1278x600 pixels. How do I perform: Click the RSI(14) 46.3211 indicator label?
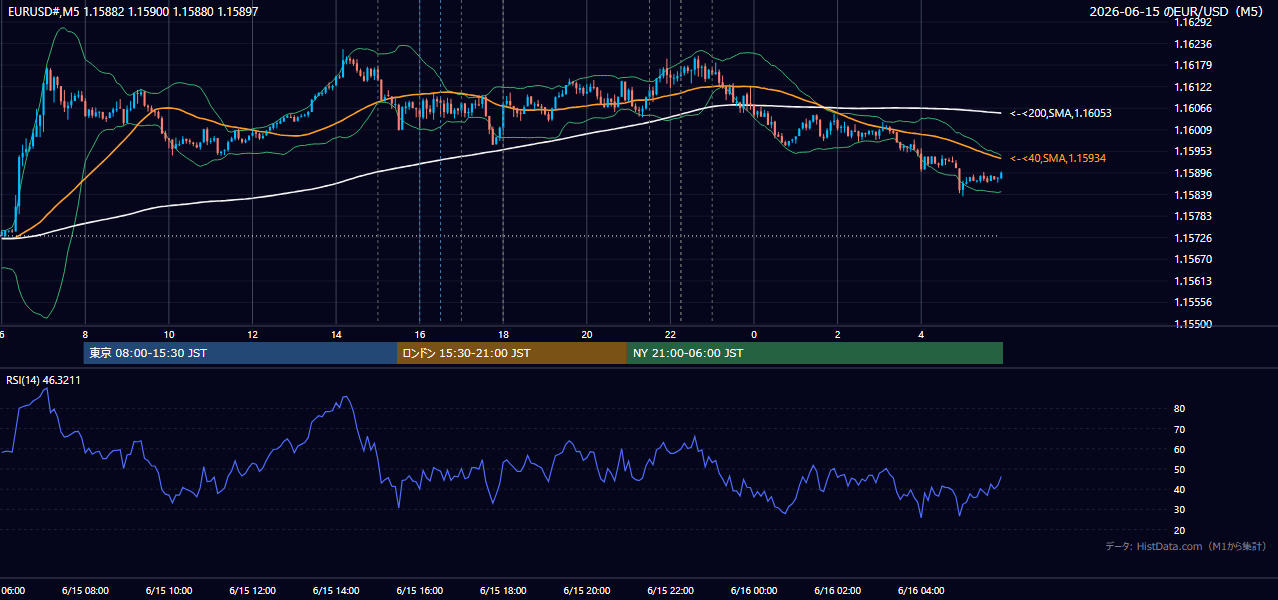(43, 380)
